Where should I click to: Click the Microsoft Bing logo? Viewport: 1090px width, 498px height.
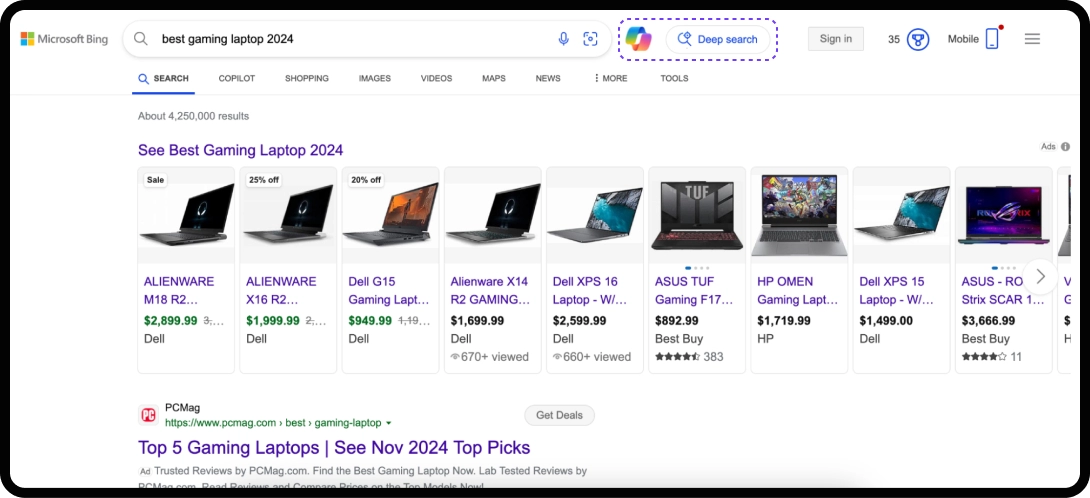[x=64, y=39]
